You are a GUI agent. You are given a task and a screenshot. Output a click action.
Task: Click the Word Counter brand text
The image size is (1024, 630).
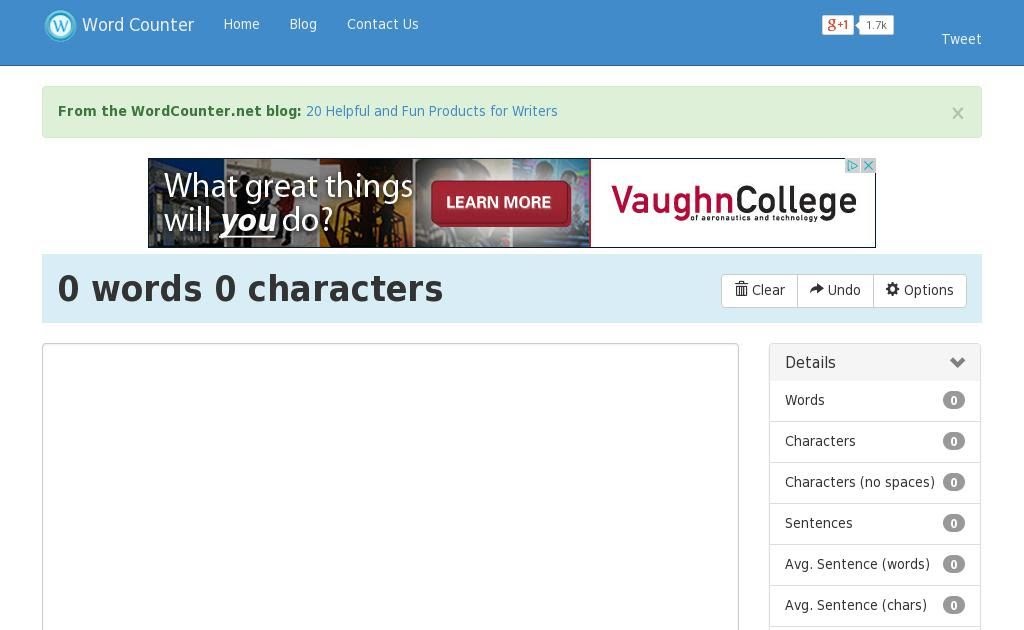(138, 25)
